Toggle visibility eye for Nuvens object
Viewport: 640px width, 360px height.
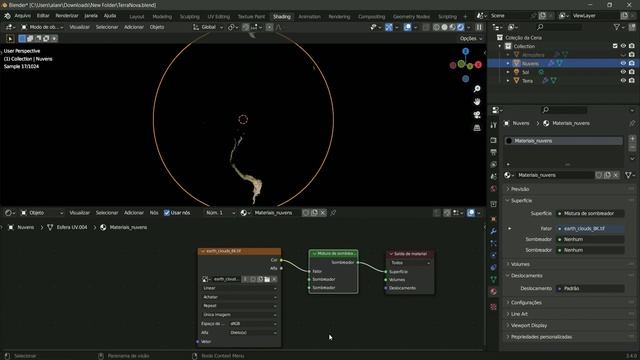coord(623,63)
